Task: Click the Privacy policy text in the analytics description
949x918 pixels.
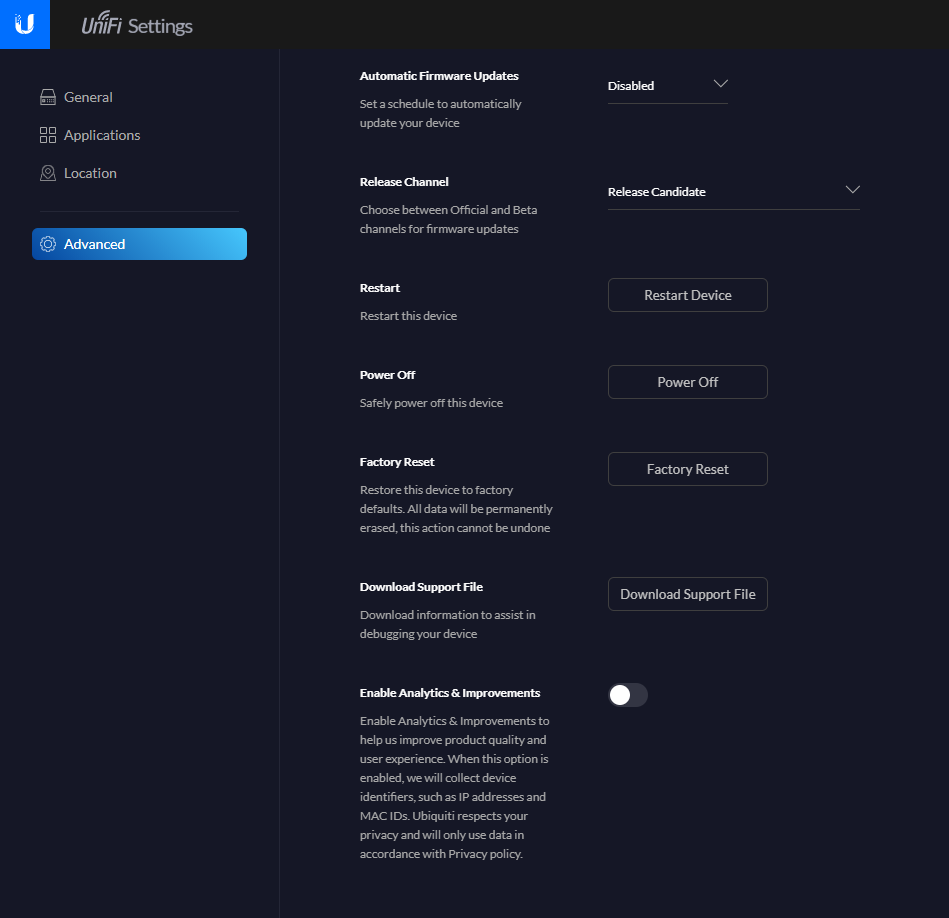Action: 484,854
